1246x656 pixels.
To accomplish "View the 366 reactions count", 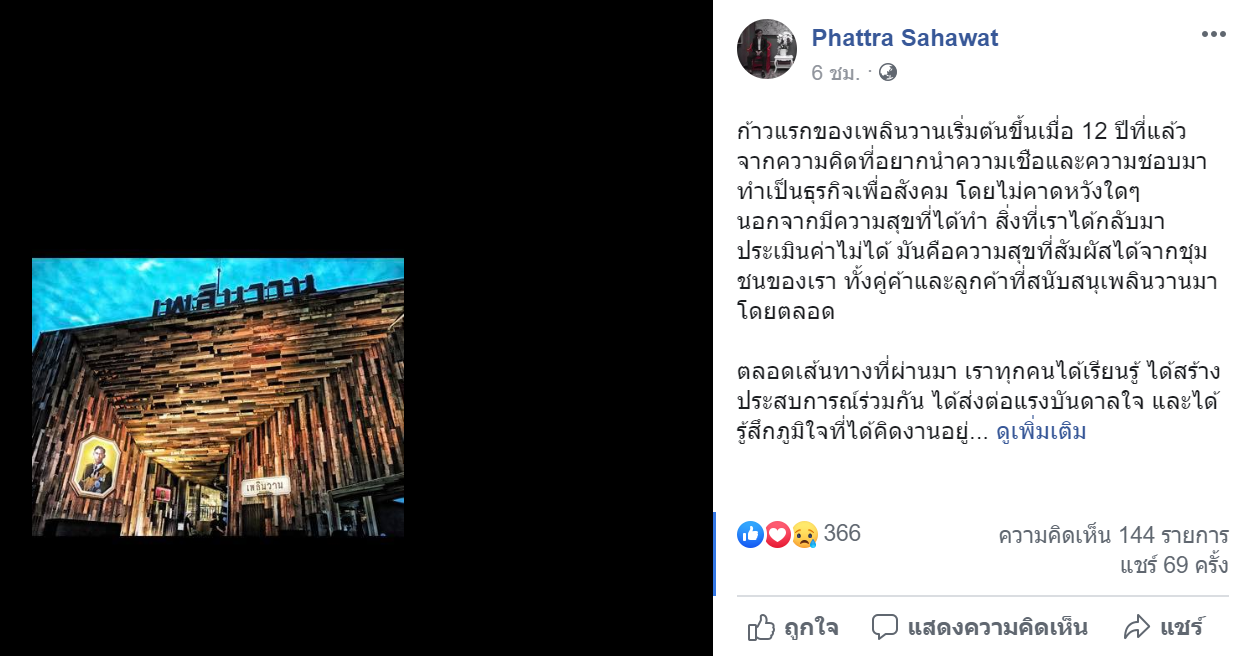I will click(842, 533).
